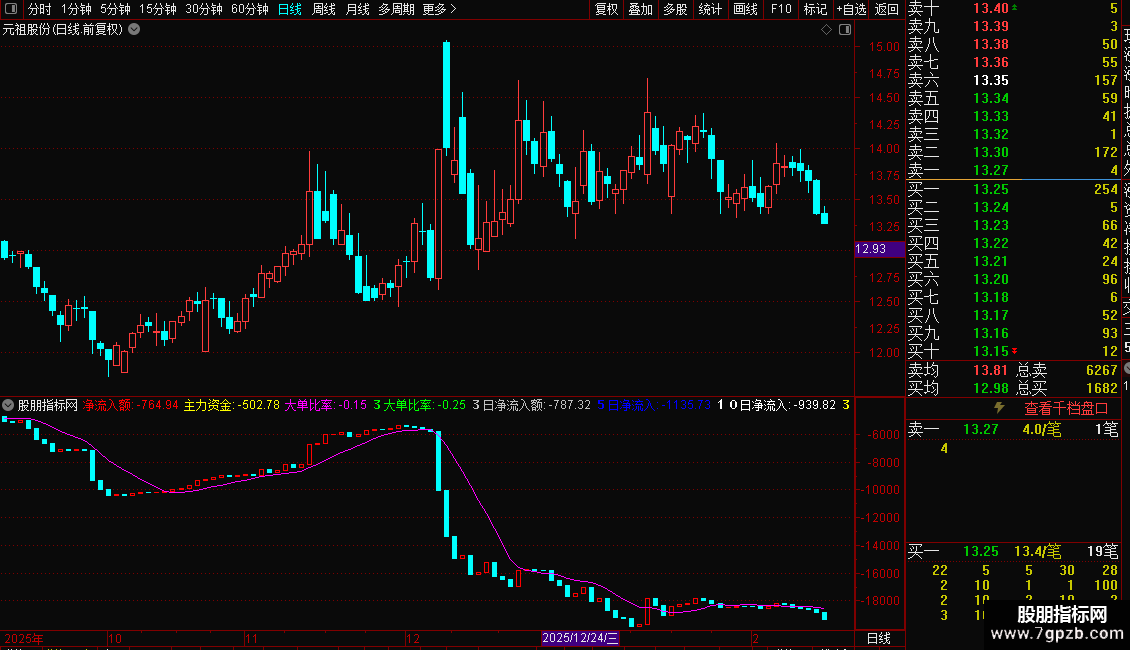Click 返回 to go back
The width and height of the screenshot is (1130, 650).
(886, 9)
